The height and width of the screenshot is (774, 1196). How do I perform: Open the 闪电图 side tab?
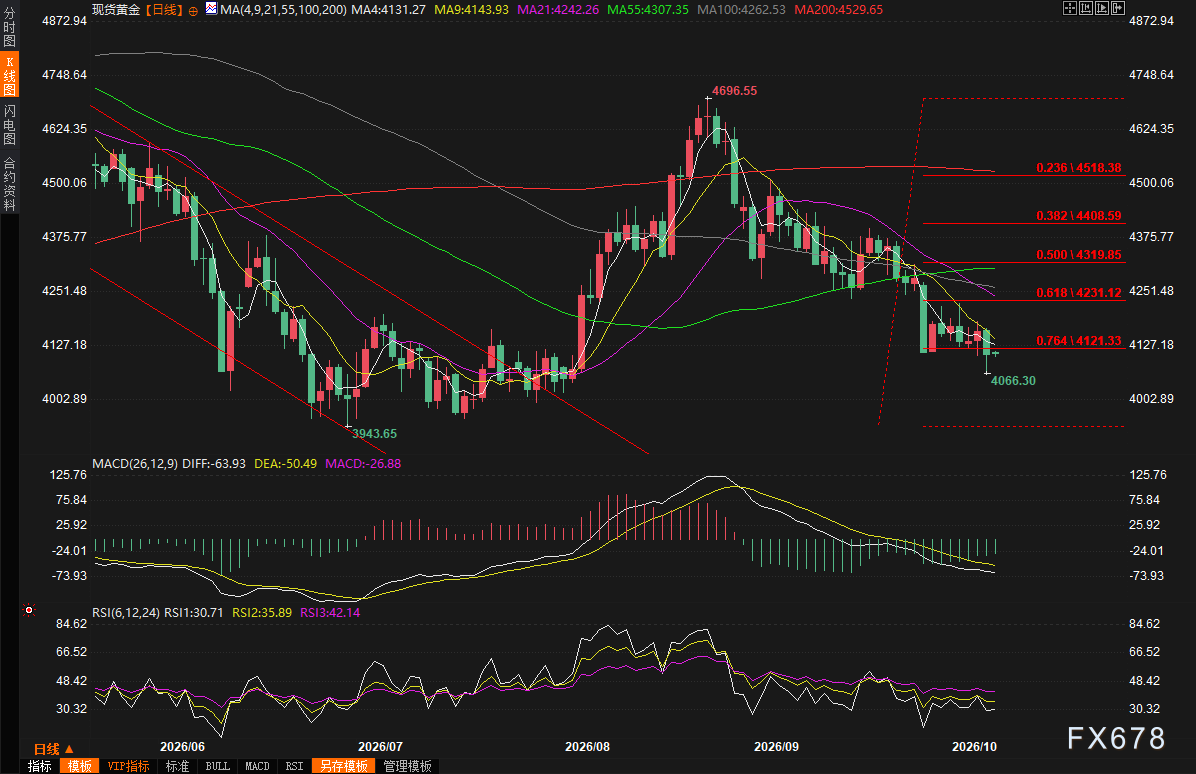(x=9, y=124)
